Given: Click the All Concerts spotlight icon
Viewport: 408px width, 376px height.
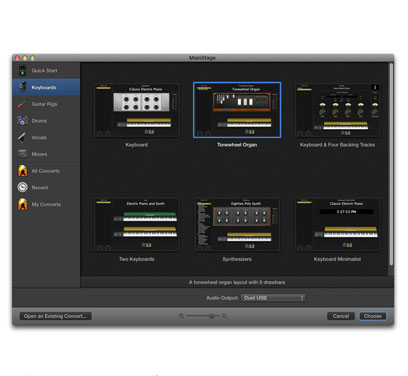Looking at the screenshot, I should (x=22, y=171).
